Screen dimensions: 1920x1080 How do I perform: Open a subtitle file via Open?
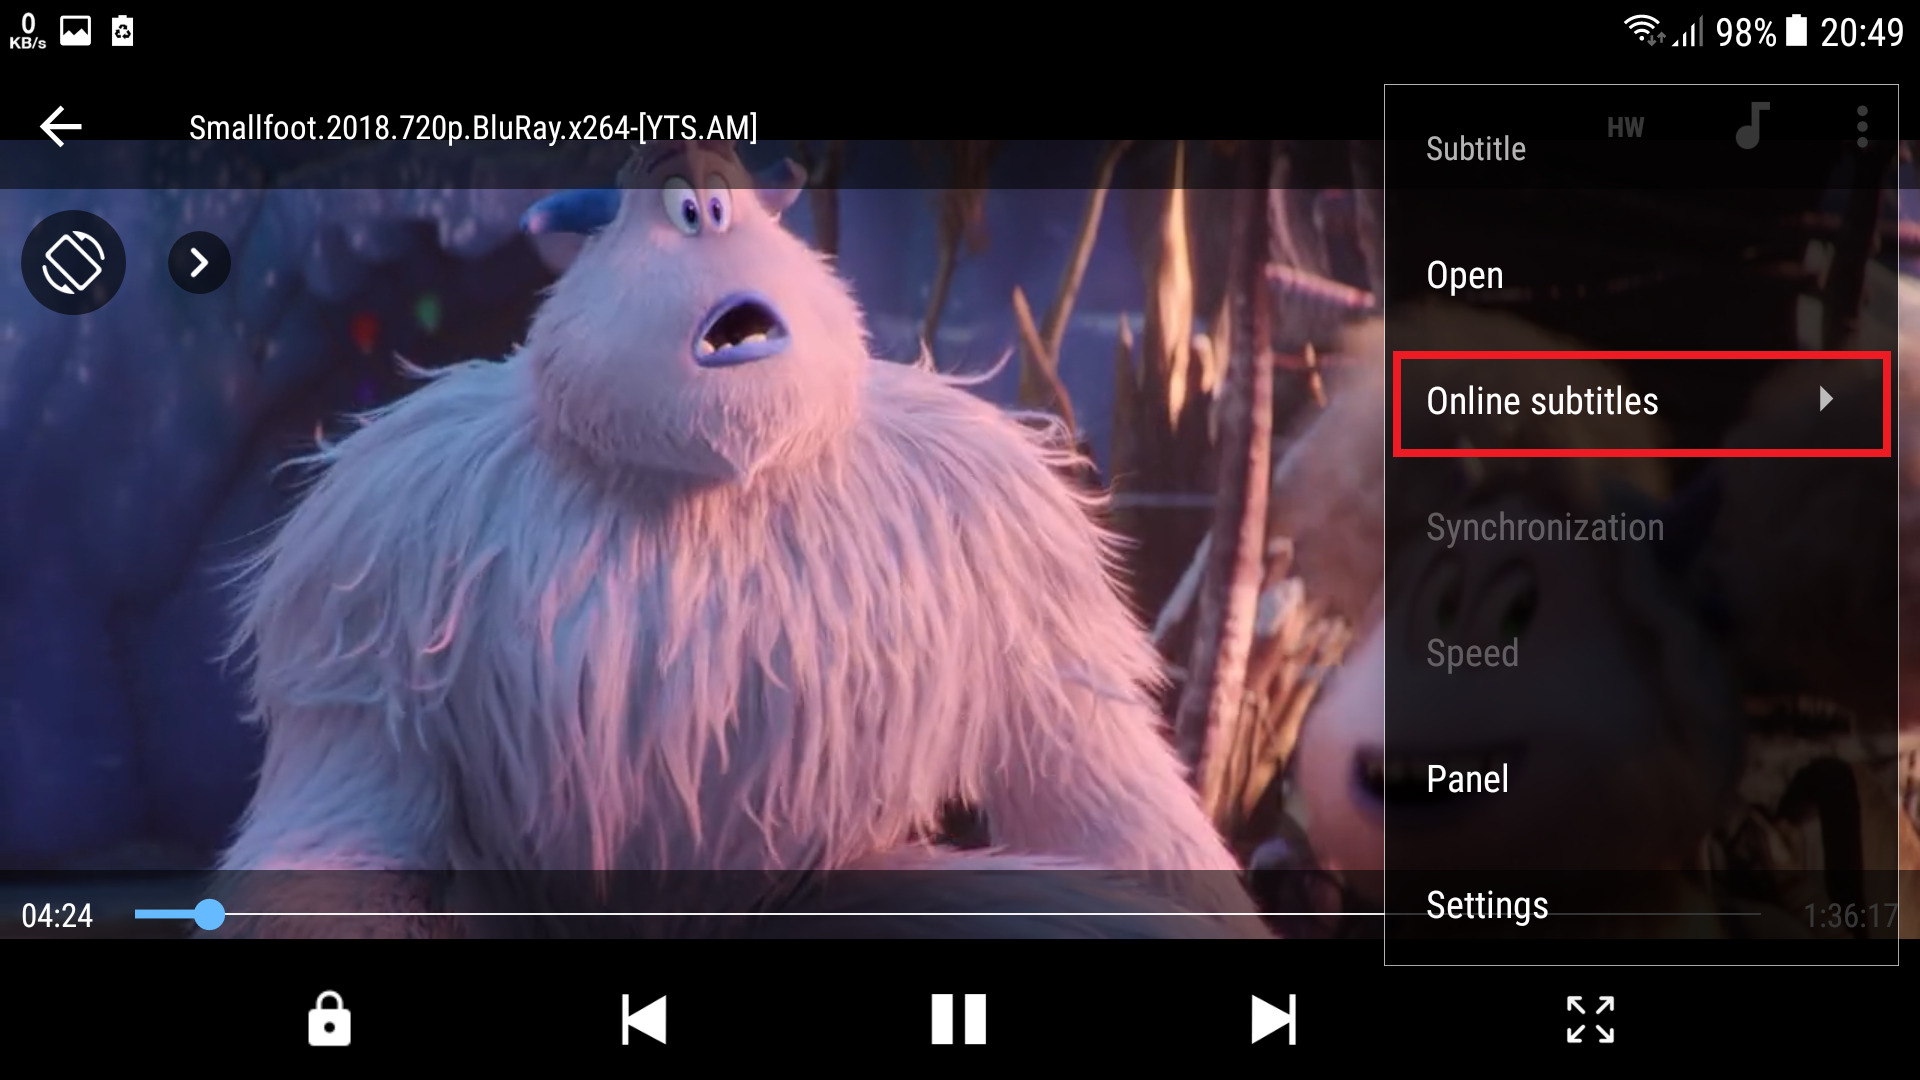coord(1641,275)
